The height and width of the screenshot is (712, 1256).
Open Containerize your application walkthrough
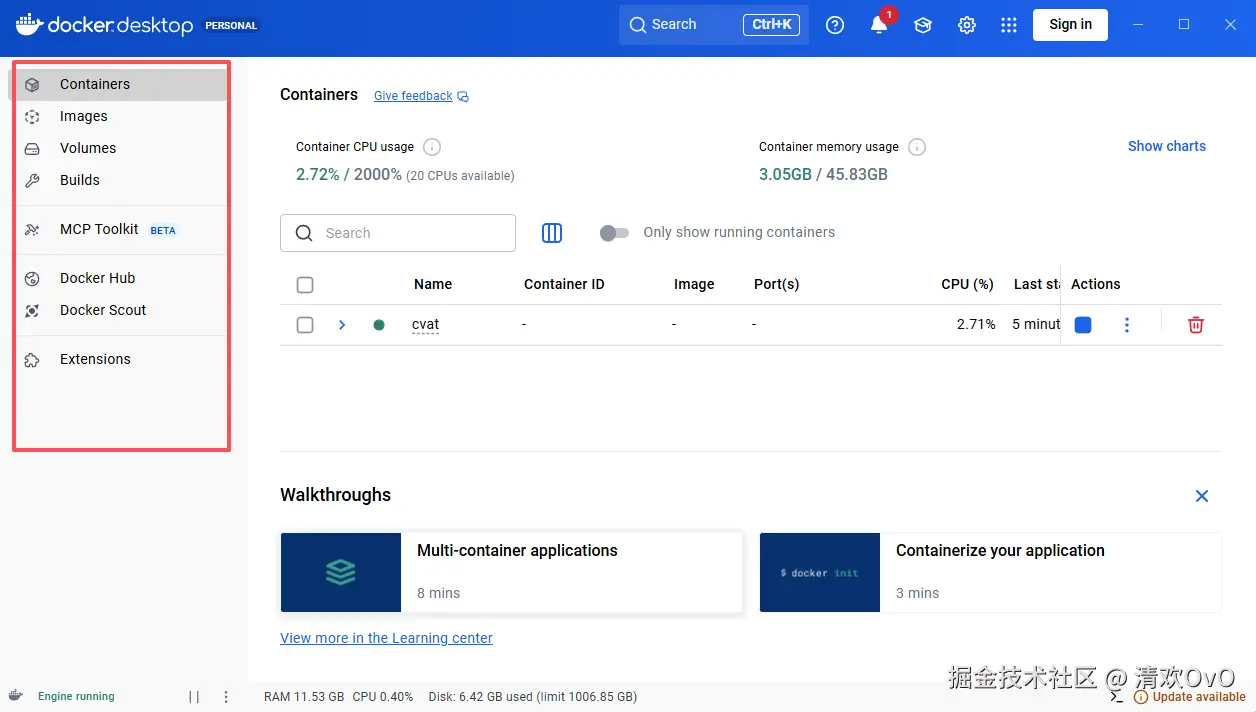(990, 572)
